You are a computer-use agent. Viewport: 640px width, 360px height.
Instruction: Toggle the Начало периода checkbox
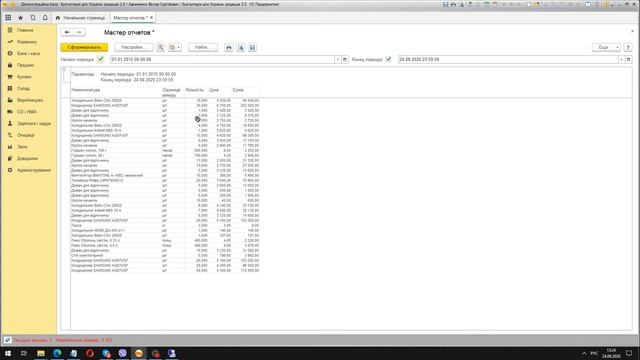100,59
